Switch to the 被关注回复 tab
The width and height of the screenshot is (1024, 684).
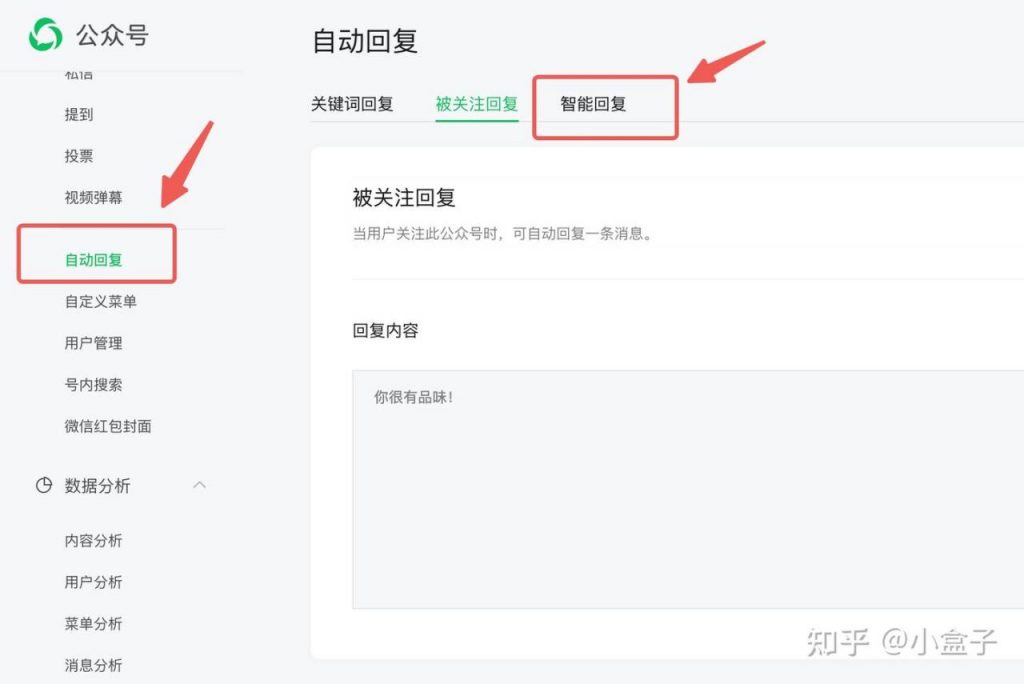(x=477, y=103)
